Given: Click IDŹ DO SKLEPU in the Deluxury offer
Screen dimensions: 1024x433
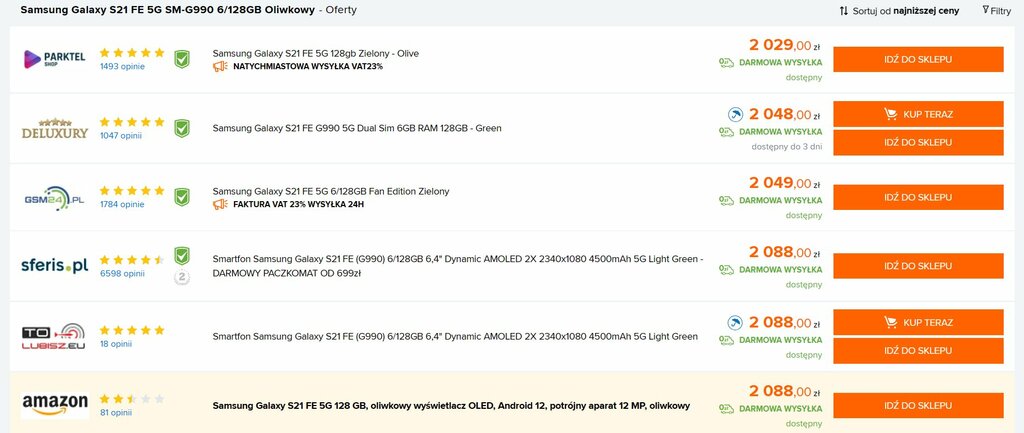Looking at the screenshot, I should [918, 142].
